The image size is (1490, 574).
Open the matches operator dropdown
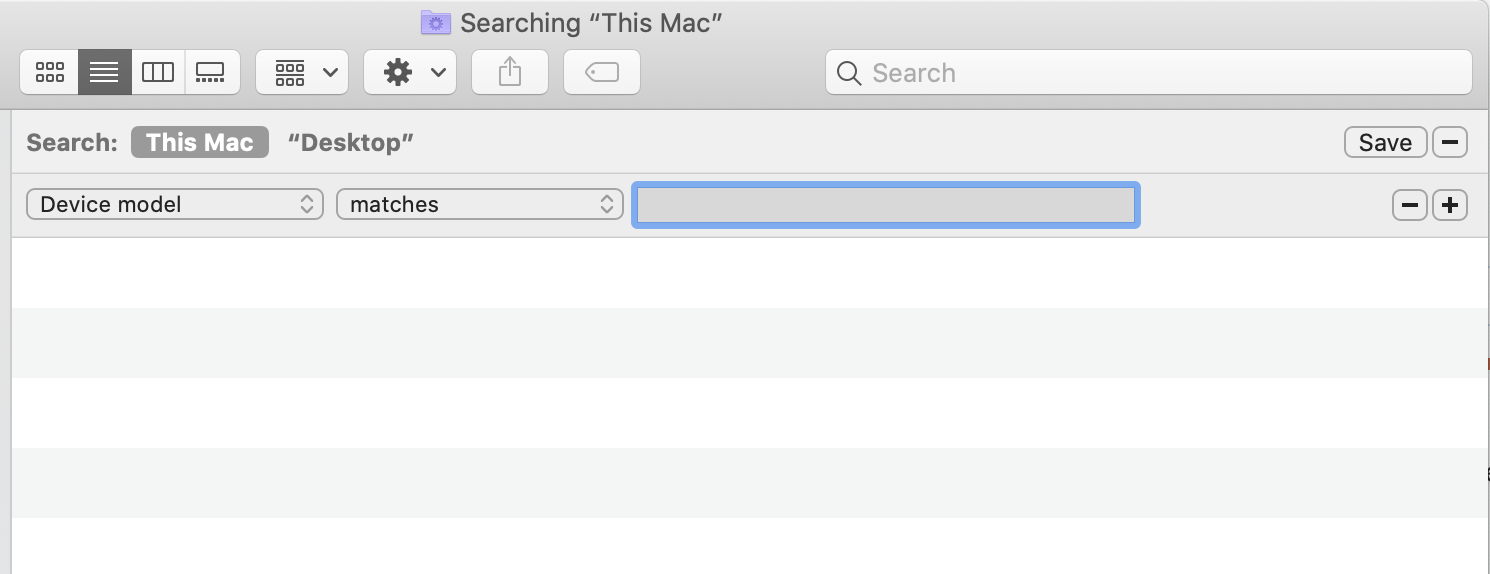coord(480,204)
